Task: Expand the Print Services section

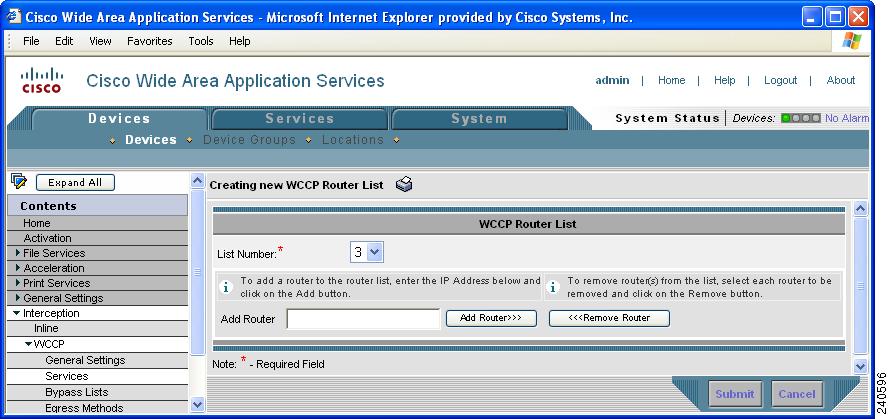Action: (x=18, y=282)
